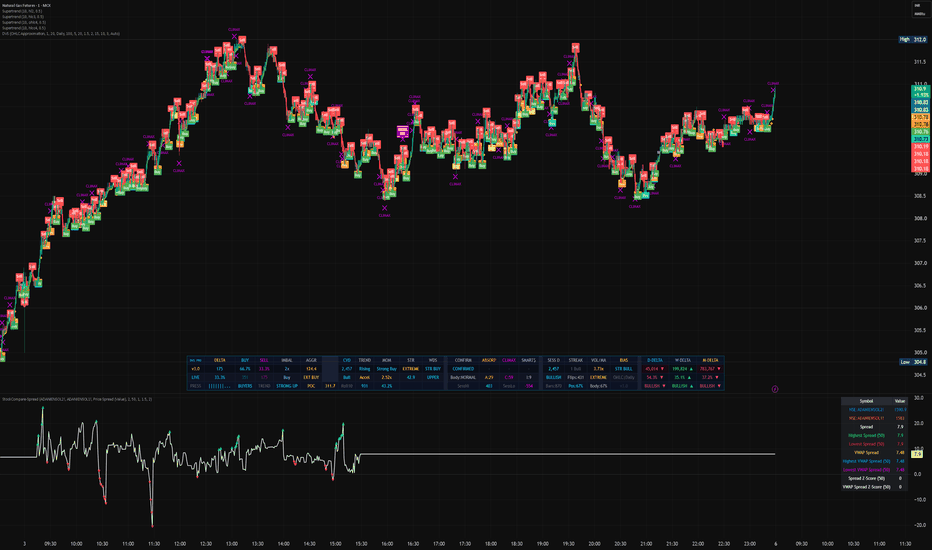
Task: Select the Stock Compare Spread indicator legend
Action: tap(77, 399)
